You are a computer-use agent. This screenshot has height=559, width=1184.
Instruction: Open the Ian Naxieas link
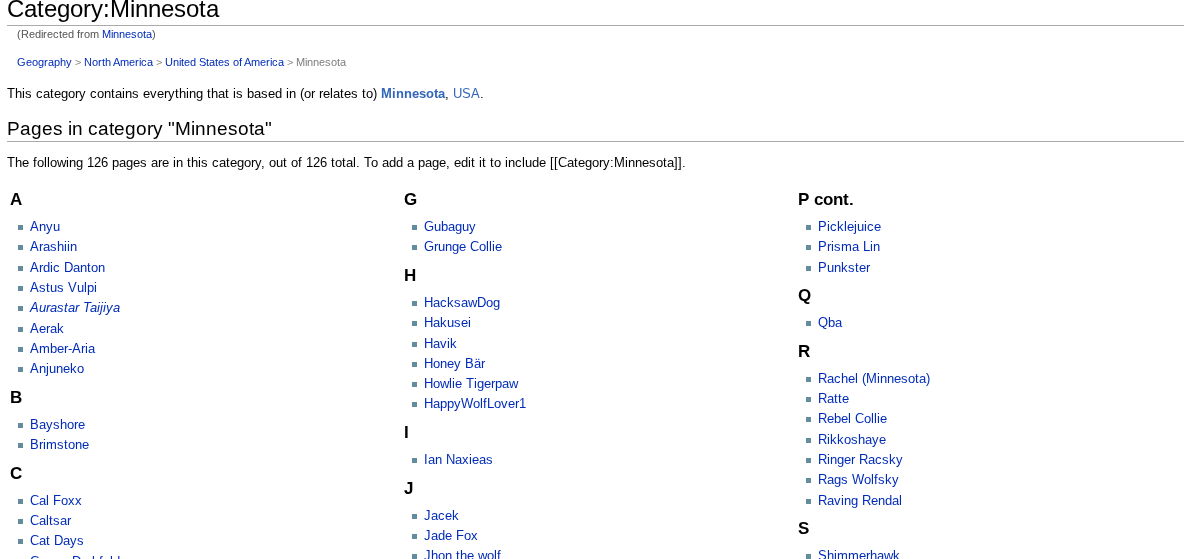click(x=458, y=460)
